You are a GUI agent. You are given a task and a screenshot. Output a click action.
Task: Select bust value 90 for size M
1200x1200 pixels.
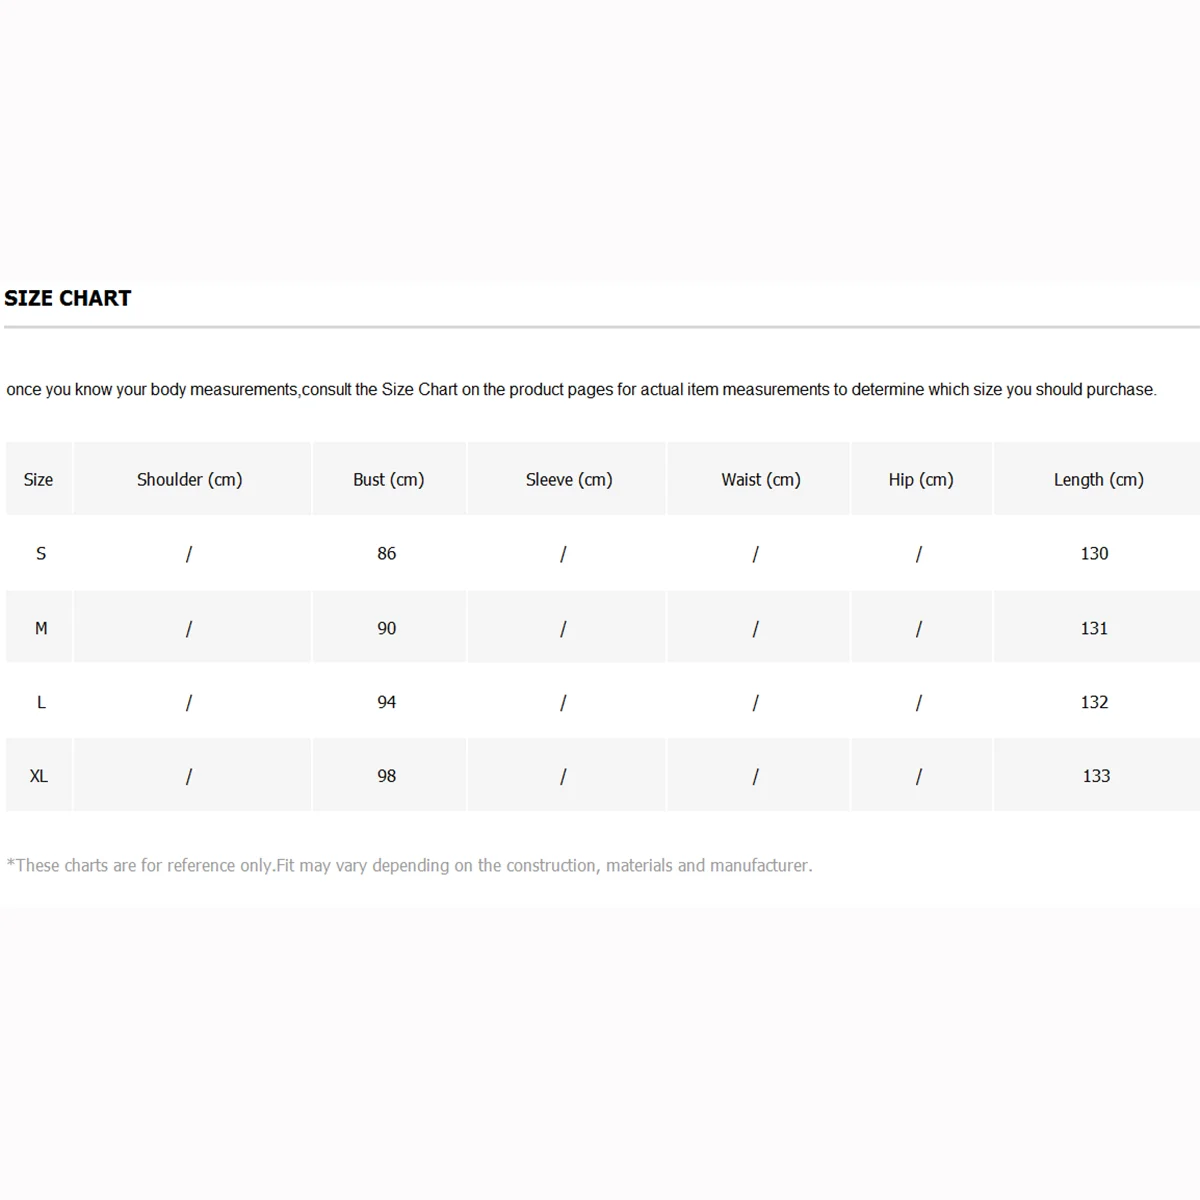point(387,629)
